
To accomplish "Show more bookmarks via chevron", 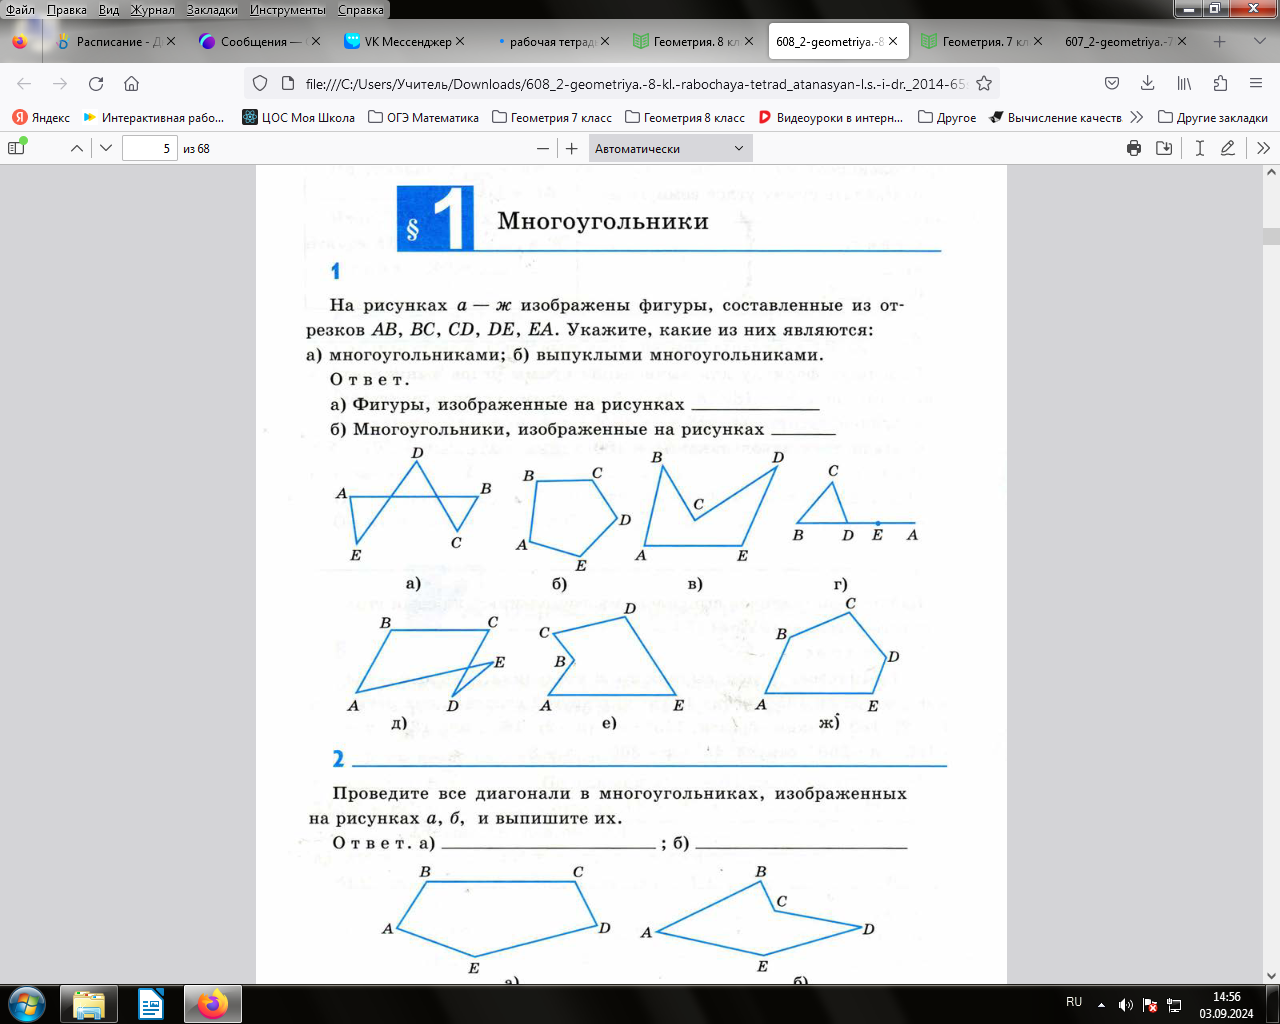I will [x=1136, y=118].
